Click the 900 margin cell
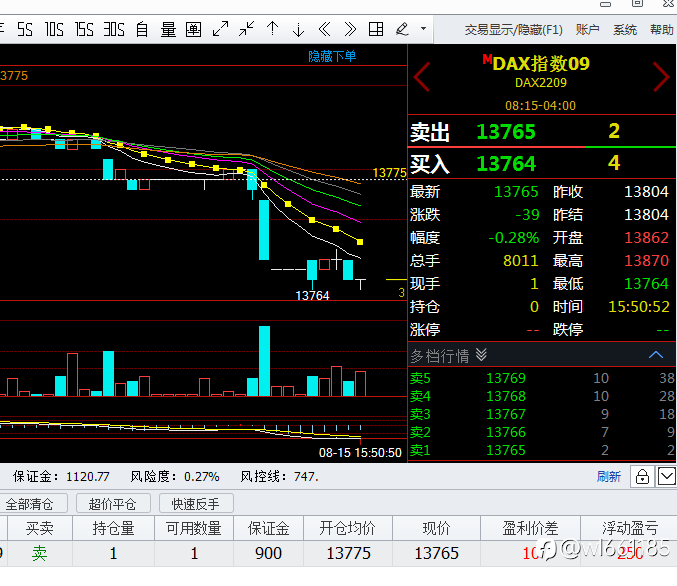Viewport: 677px width, 586px height. [269, 553]
